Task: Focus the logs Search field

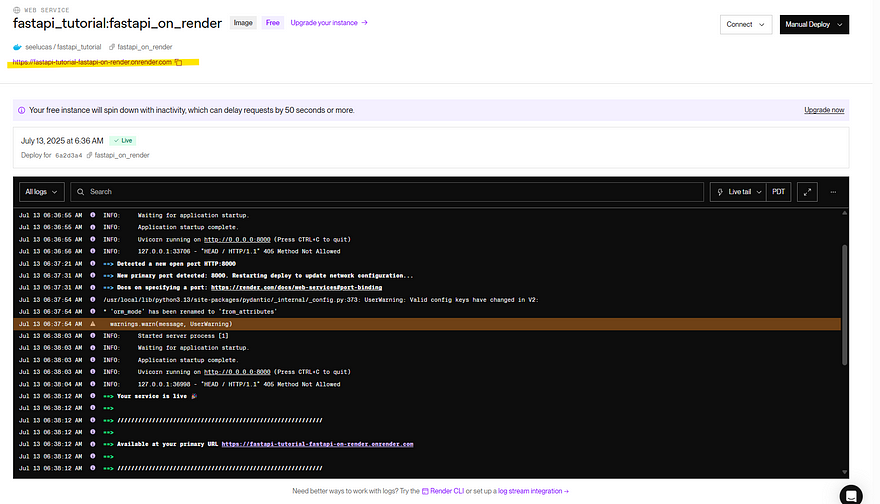Action: pyautogui.click(x=387, y=192)
